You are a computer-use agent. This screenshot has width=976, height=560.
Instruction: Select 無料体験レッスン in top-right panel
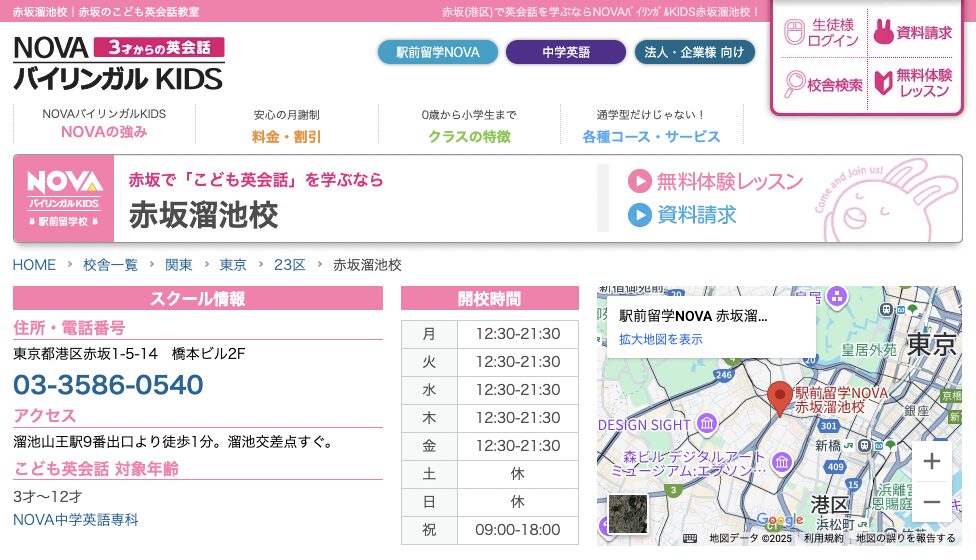coord(913,83)
